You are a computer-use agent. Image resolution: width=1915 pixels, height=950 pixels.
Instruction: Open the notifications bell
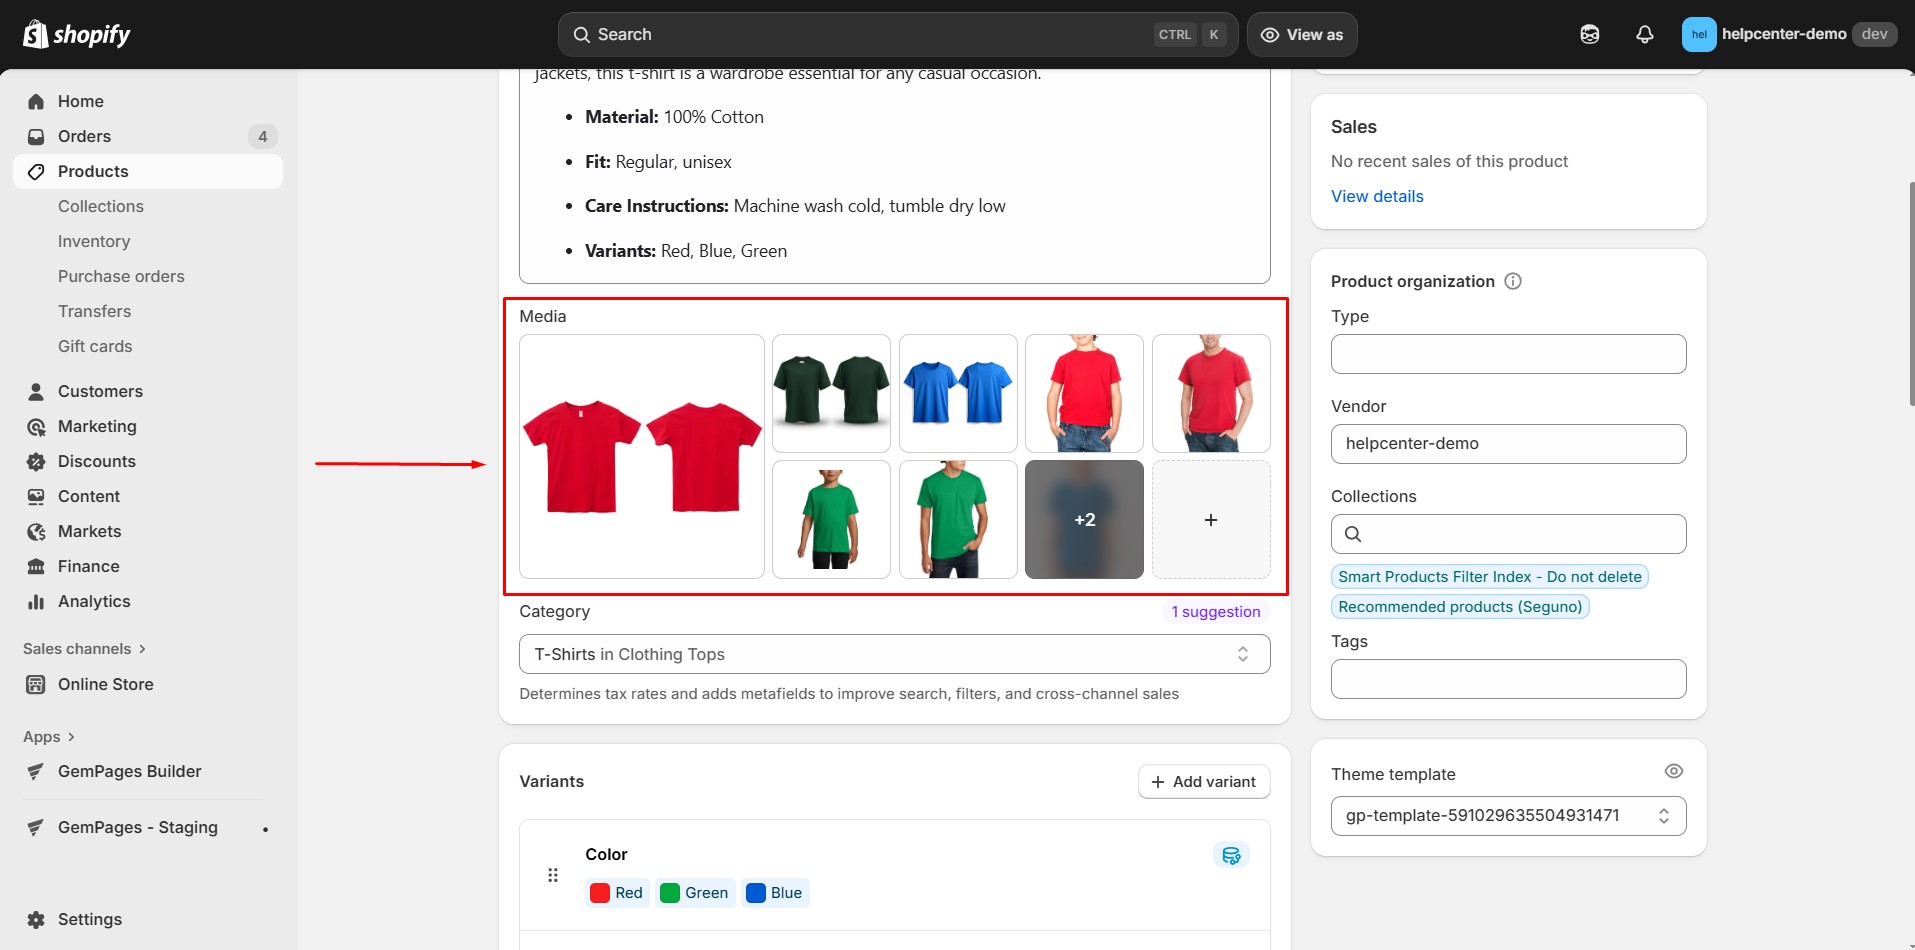tap(1644, 35)
